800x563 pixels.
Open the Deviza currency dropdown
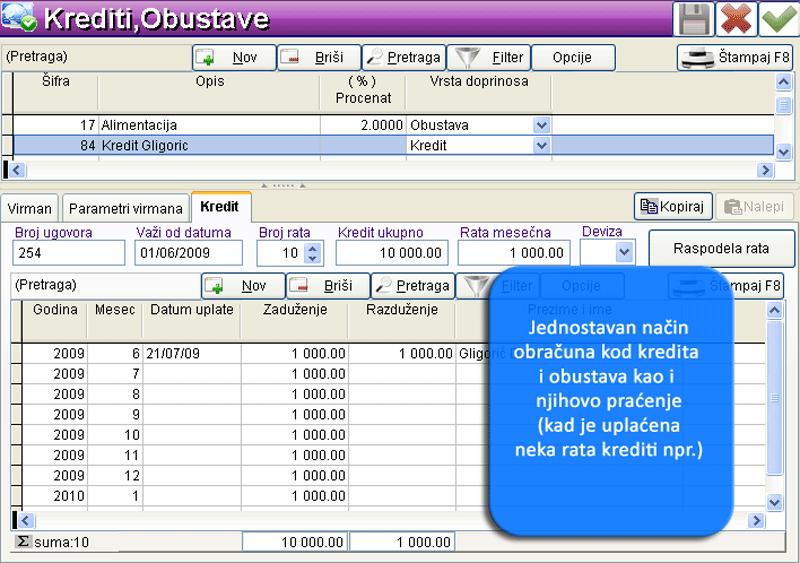[x=625, y=253]
